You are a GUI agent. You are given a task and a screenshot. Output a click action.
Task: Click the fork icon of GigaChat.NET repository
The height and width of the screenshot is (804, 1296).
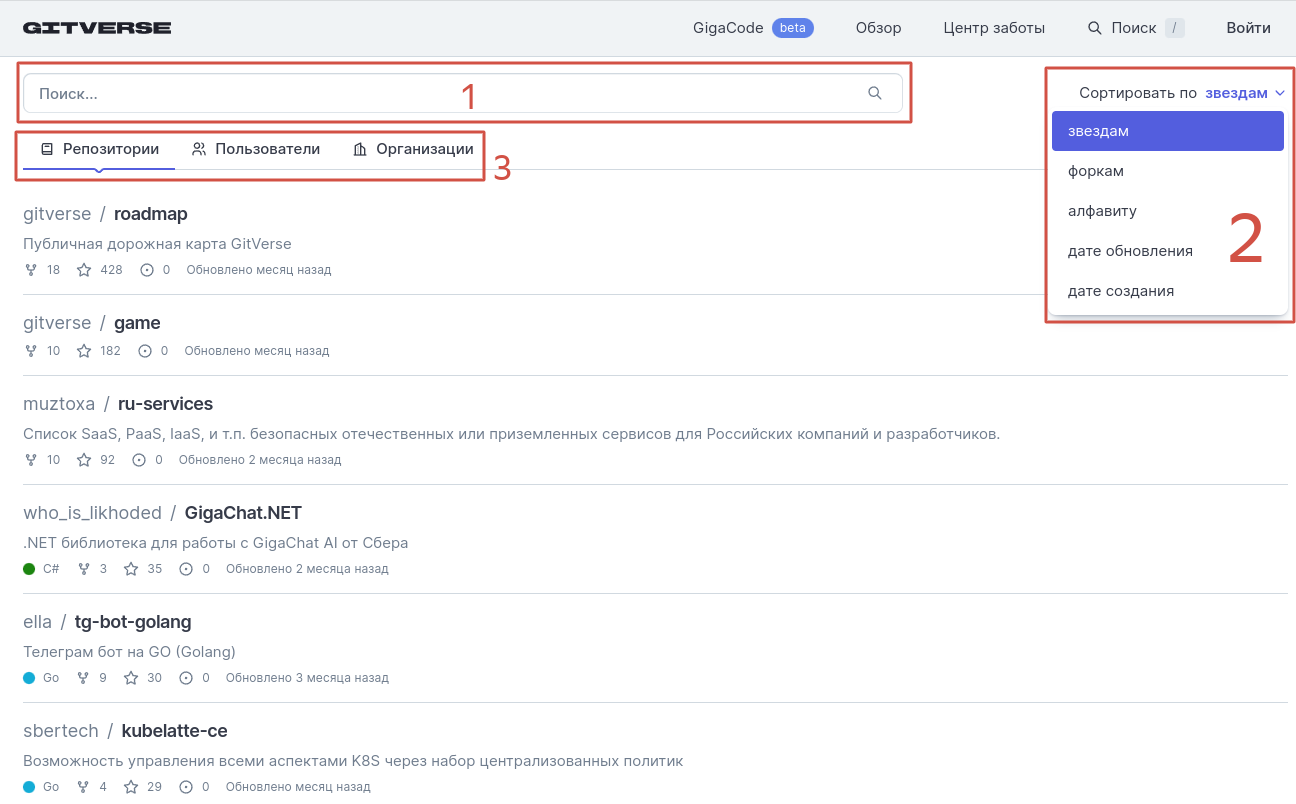pos(83,569)
